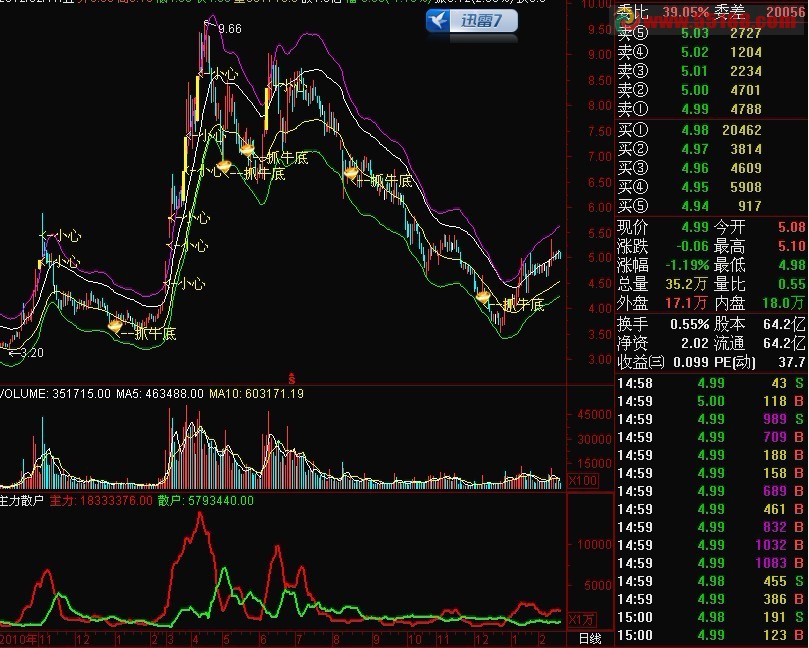Click the 主力散户 indicator title
This screenshot has height=648, width=809.
22,500
